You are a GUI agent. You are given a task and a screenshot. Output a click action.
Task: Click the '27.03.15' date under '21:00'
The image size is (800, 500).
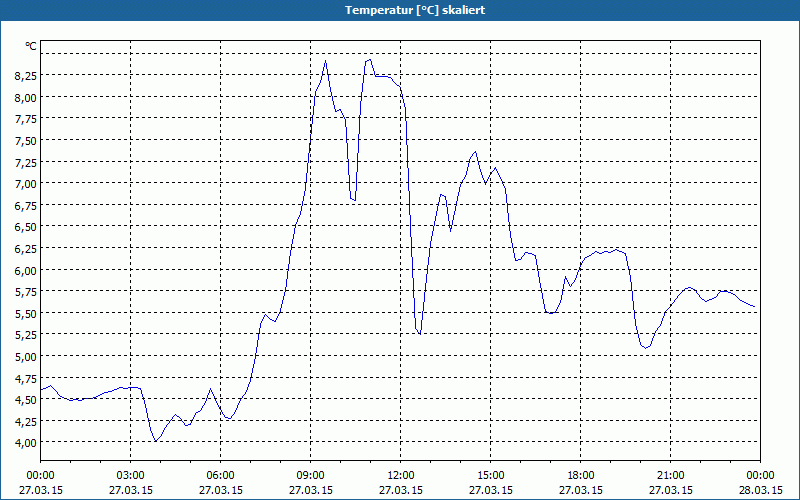coord(670,490)
